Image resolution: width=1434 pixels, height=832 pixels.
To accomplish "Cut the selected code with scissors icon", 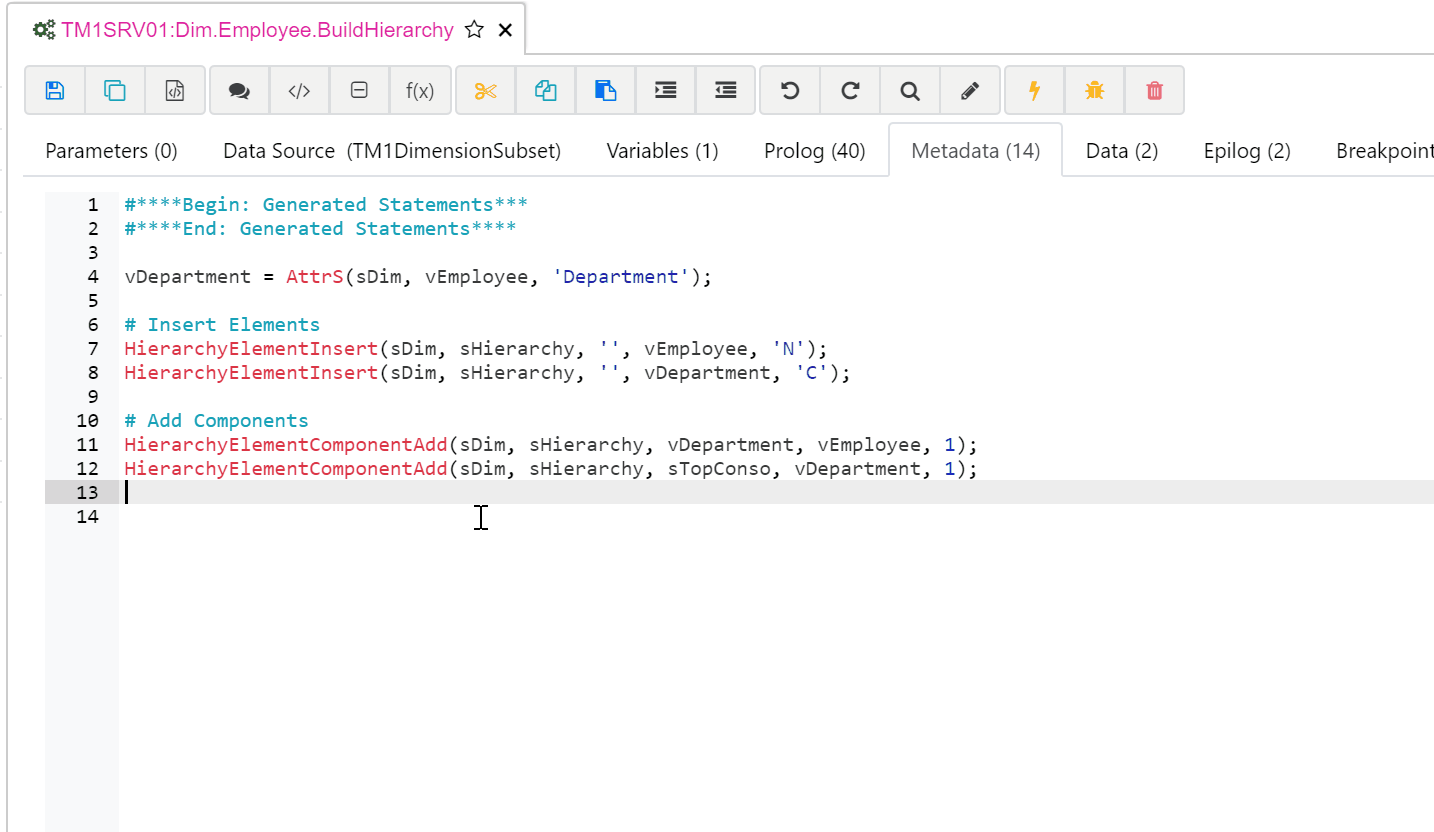I will coord(485,90).
